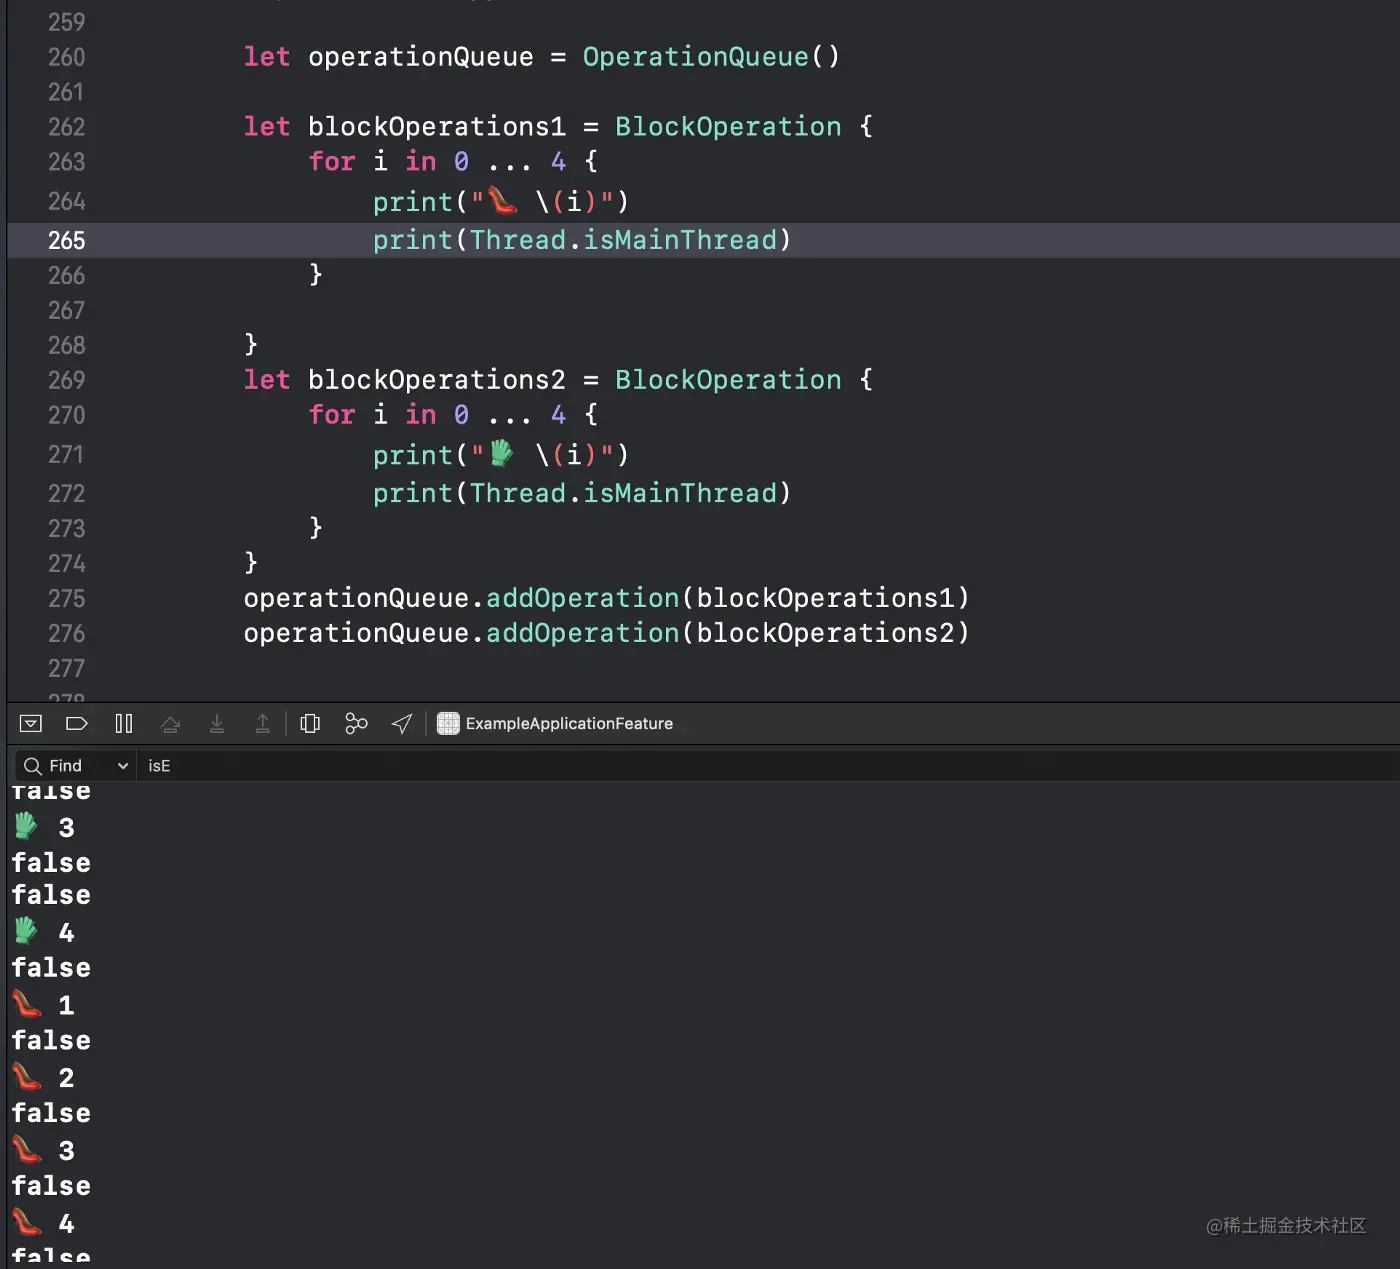Click the console search field containing isE
Image resolution: width=1400 pixels, height=1269 pixels.
pyautogui.click(x=770, y=766)
